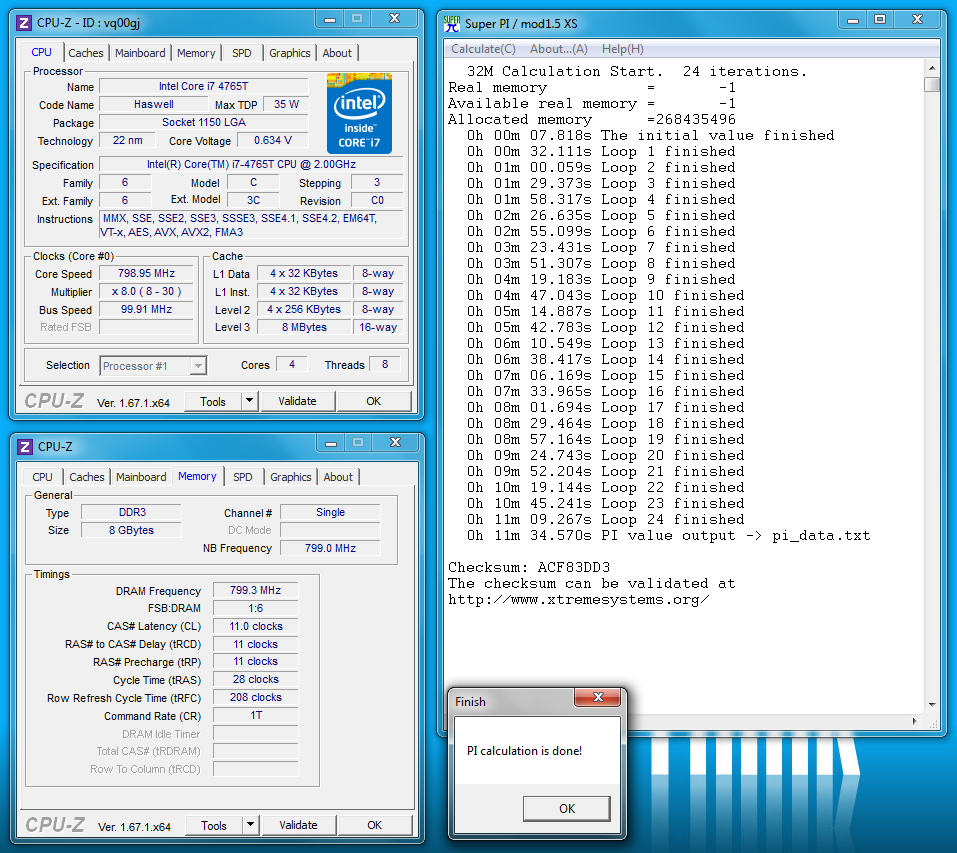Click the http://www.xtremesystems.org/ text
This screenshot has height=853, width=957.
[x=579, y=600]
